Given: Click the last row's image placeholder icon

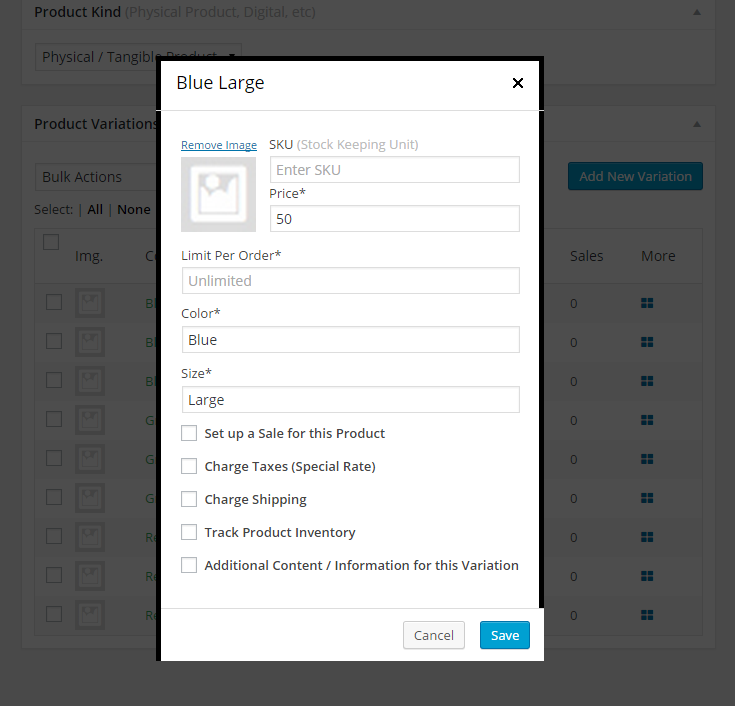Looking at the screenshot, I should pyautogui.click(x=90, y=614).
